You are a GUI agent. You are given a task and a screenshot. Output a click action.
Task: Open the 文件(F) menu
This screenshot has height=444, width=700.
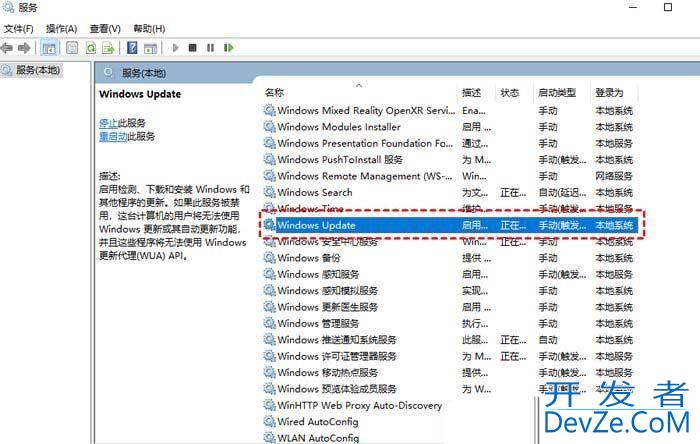click(18, 29)
